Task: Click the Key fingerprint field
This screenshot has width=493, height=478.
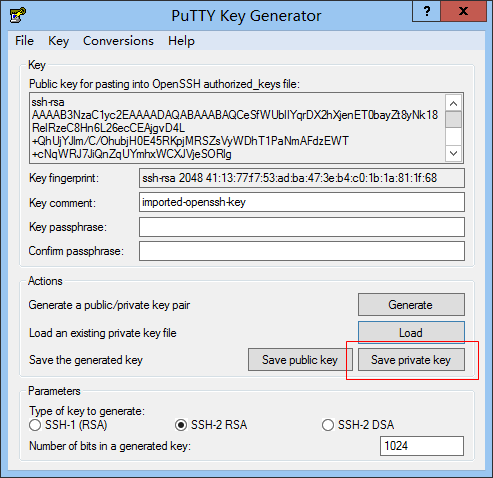Action: click(x=302, y=178)
